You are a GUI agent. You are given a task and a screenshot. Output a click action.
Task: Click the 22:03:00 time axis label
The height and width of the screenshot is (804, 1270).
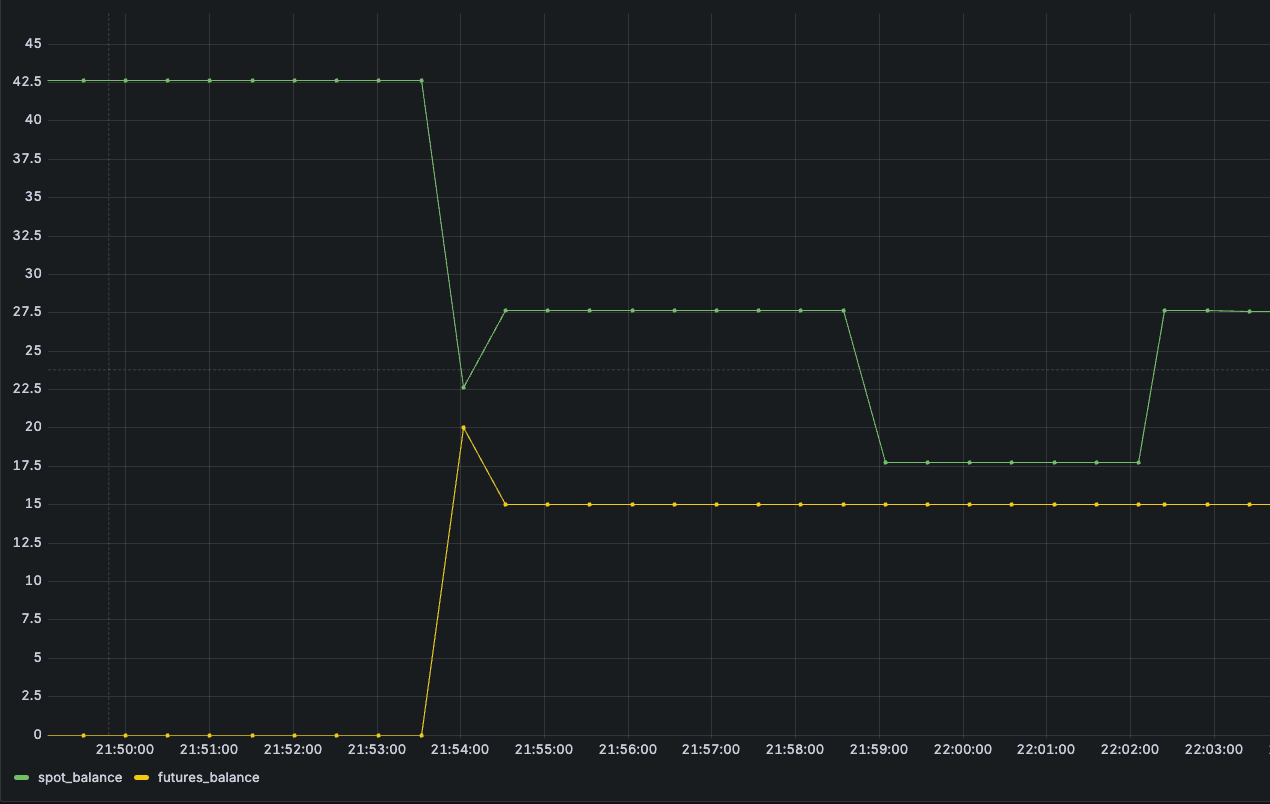(1213, 749)
